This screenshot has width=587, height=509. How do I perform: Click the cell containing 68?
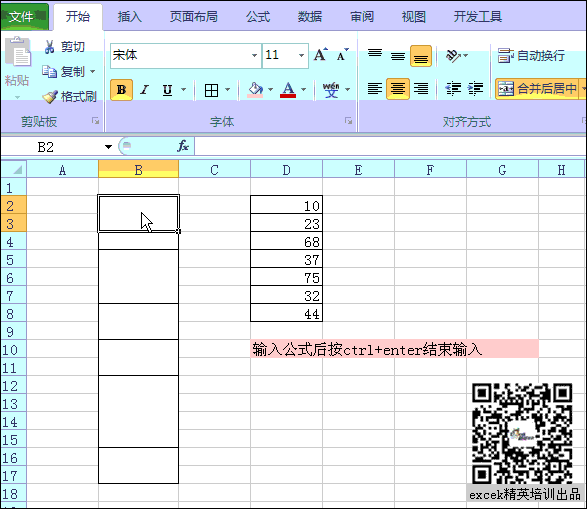click(286, 241)
